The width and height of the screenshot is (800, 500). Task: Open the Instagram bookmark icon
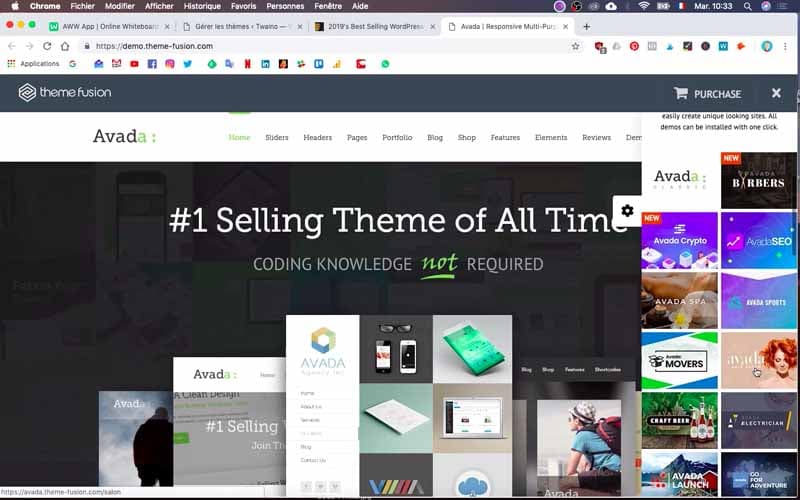coord(169,64)
